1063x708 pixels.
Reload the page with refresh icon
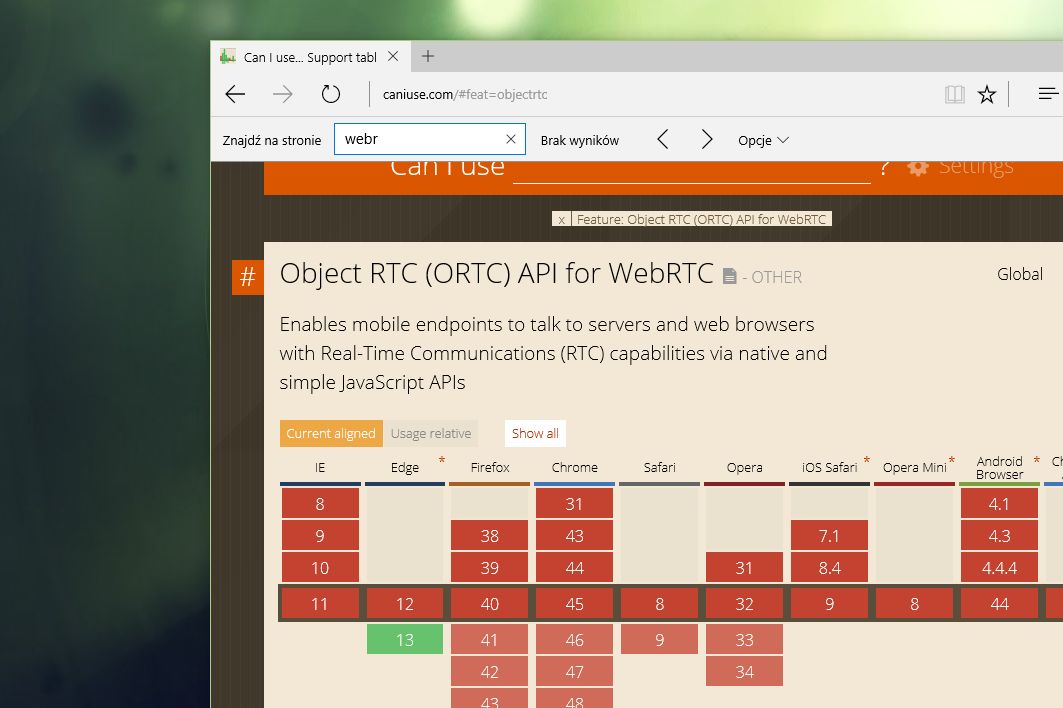pyautogui.click(x=331, y=94)
